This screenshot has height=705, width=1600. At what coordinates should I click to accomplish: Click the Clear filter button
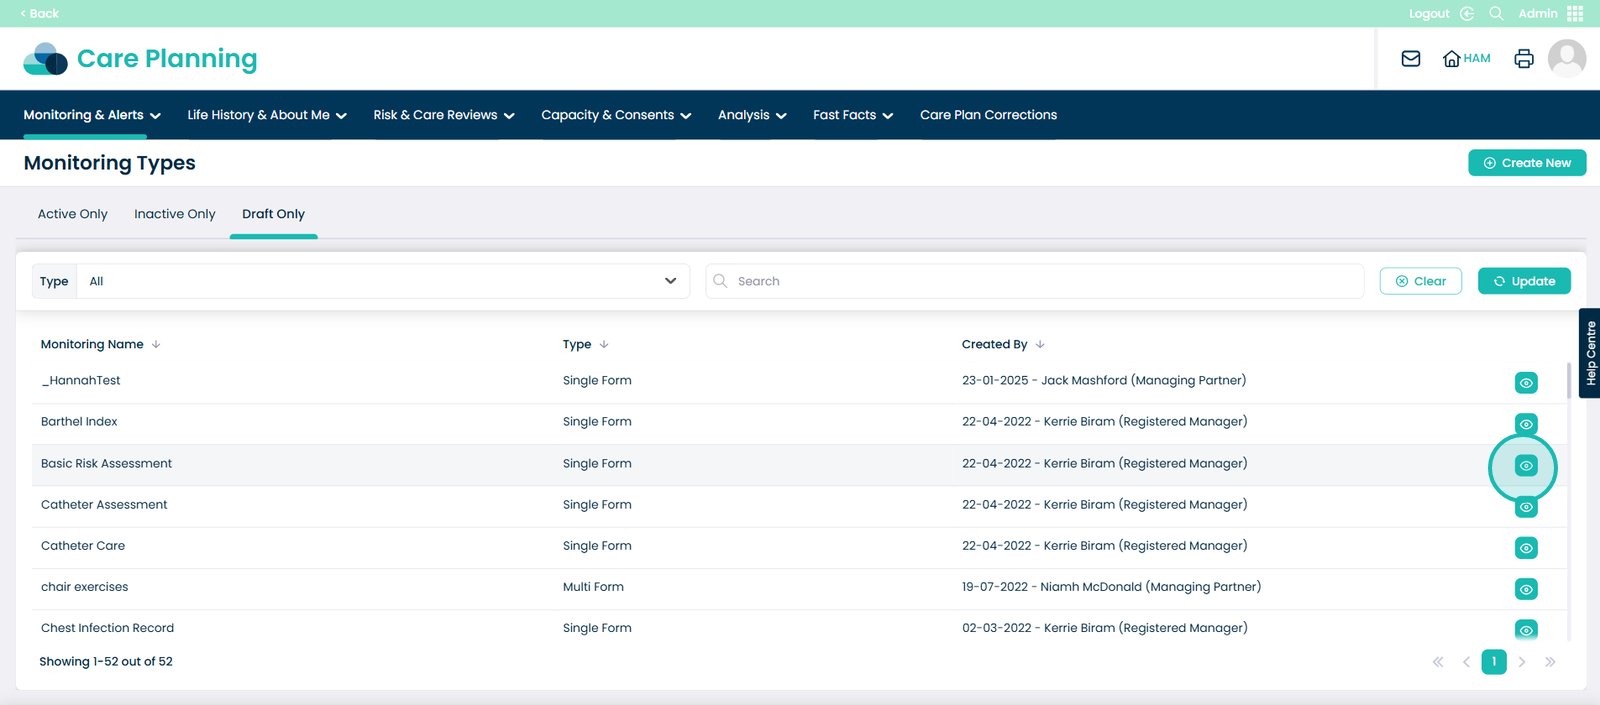pos(1420,281)
